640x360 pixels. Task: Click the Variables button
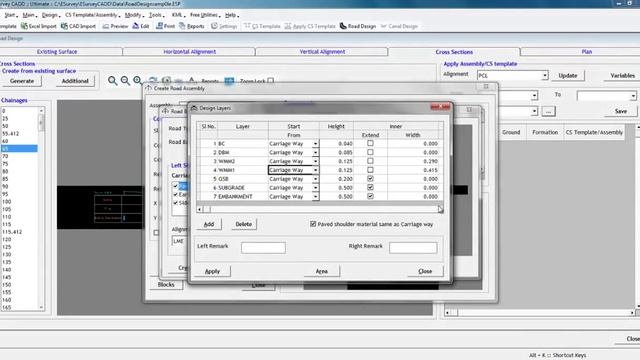click(622, 76)
